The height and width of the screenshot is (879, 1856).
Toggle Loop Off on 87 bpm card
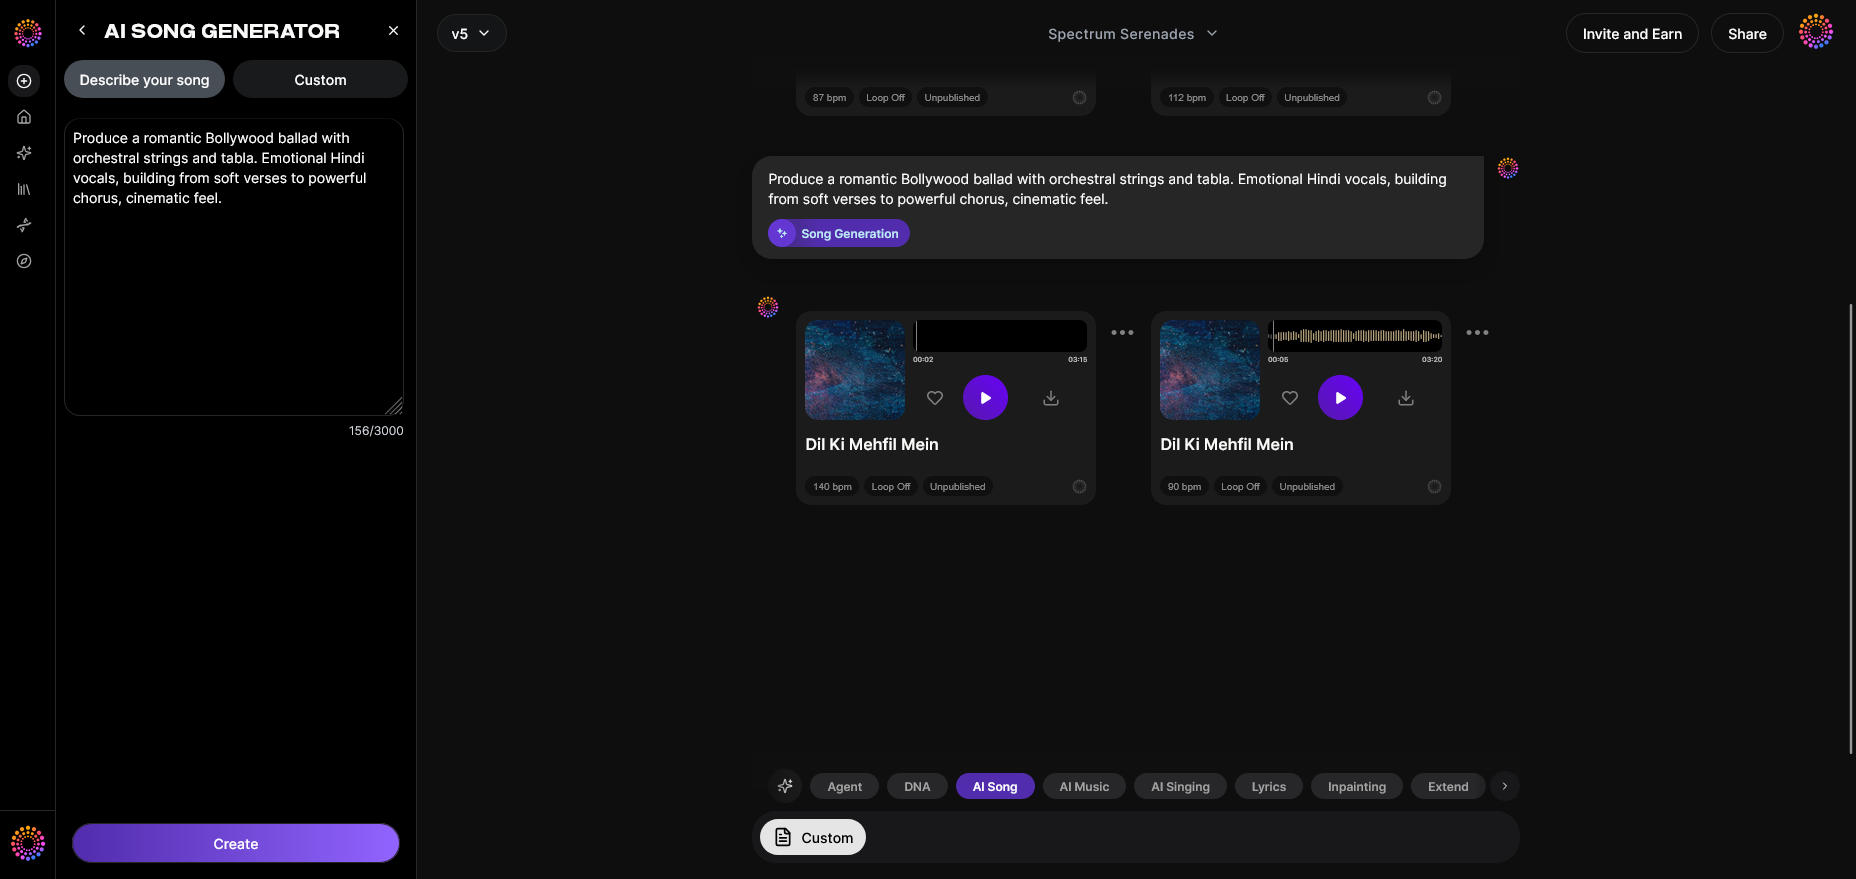(x=885, y=98)
